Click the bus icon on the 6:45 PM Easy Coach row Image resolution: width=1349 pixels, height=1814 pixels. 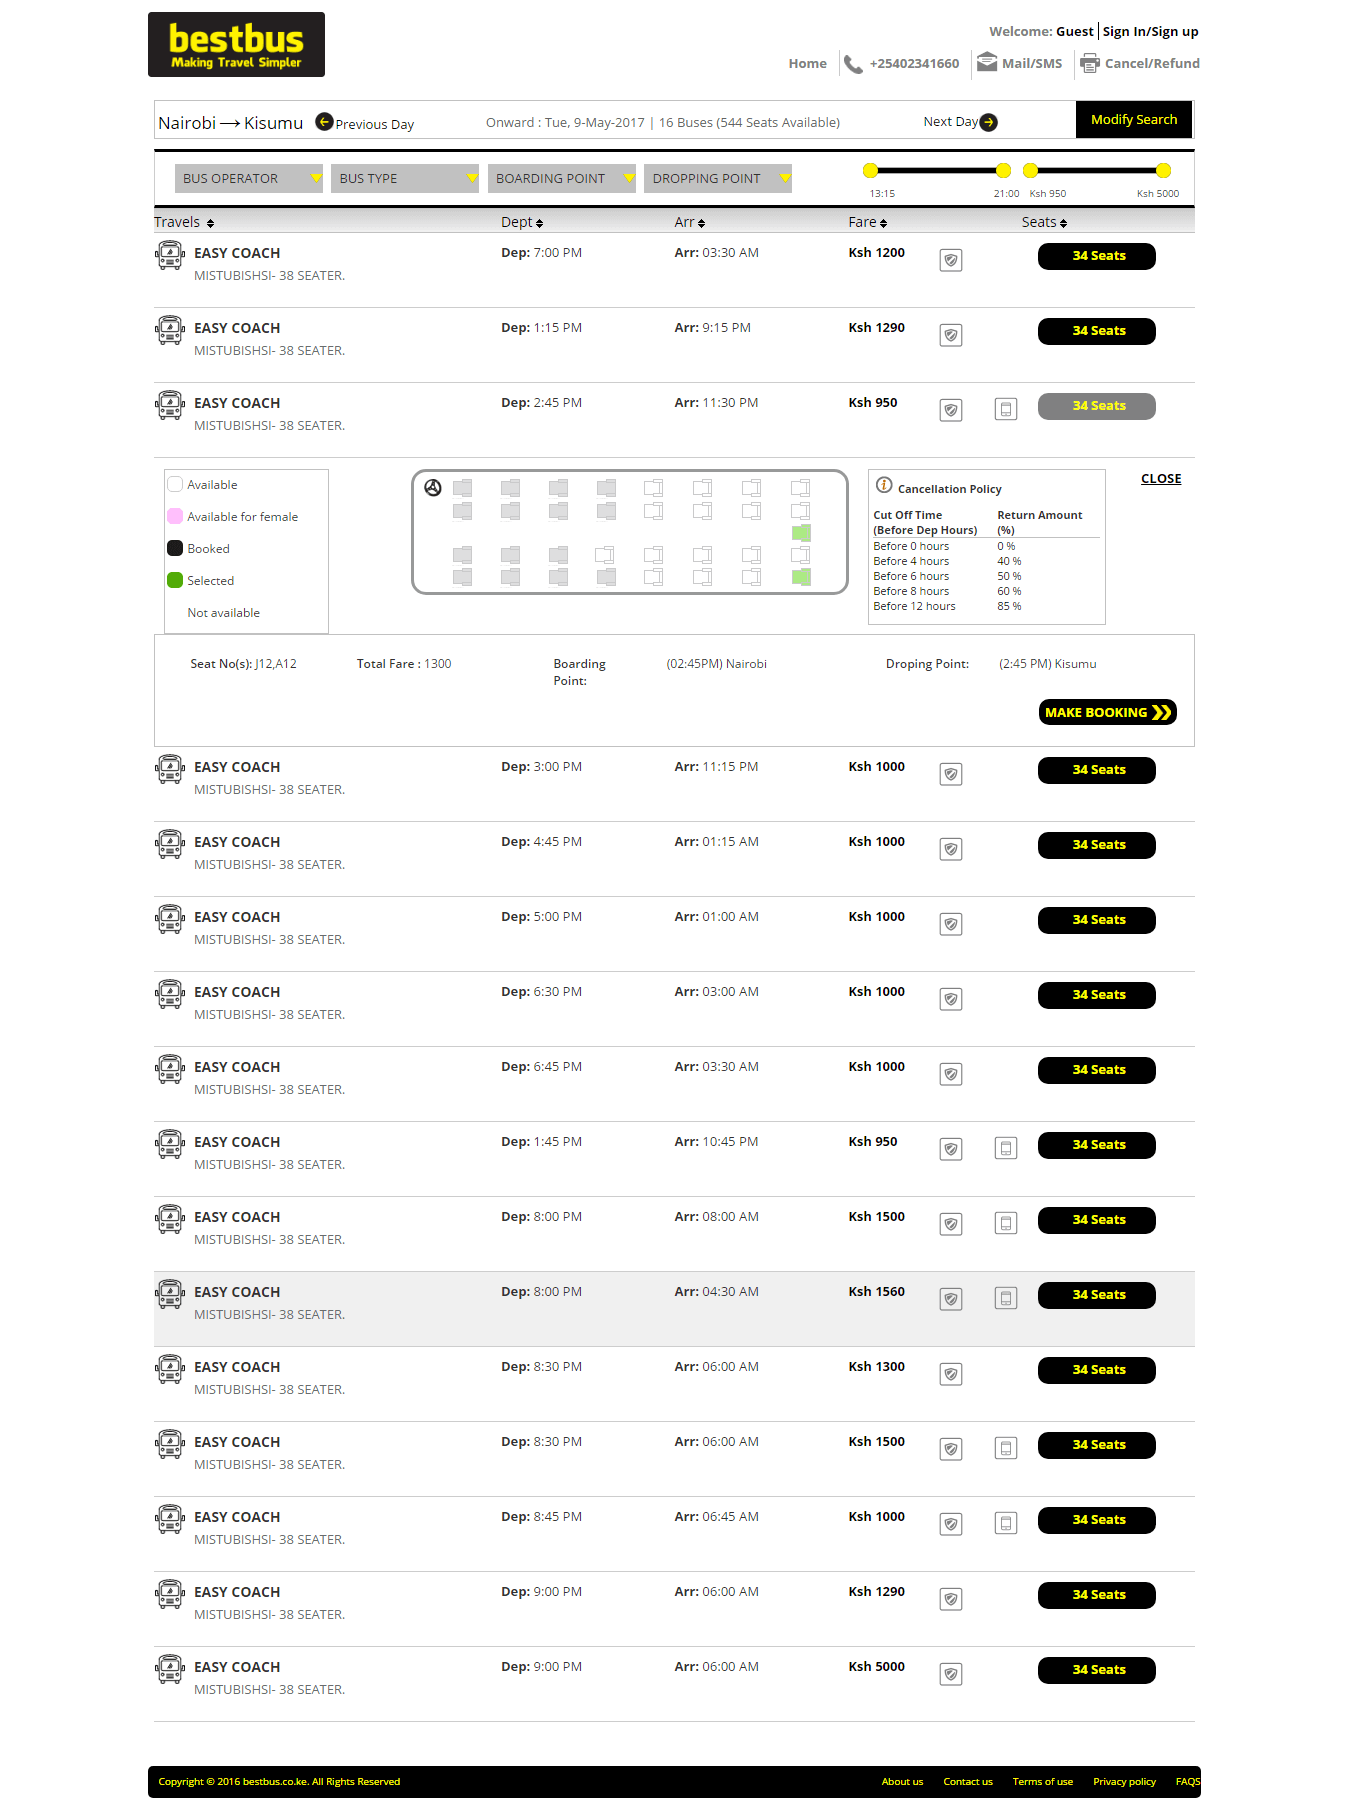click(x=170, y=1070)
